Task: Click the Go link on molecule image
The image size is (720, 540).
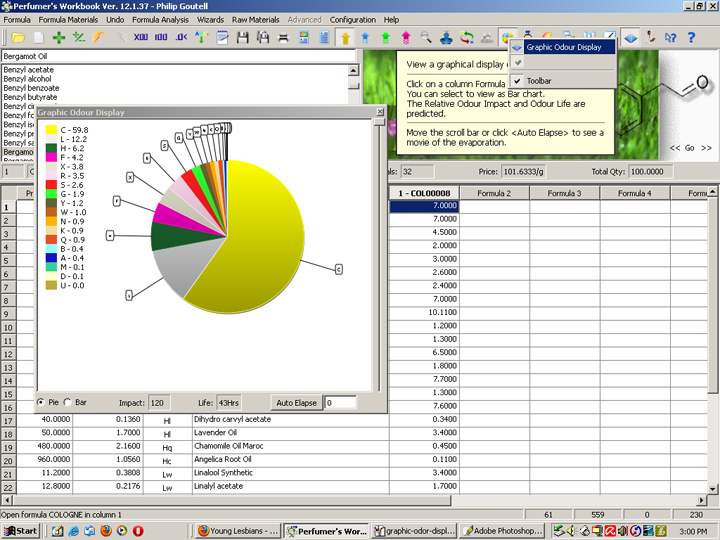Action: coord(689,148)
